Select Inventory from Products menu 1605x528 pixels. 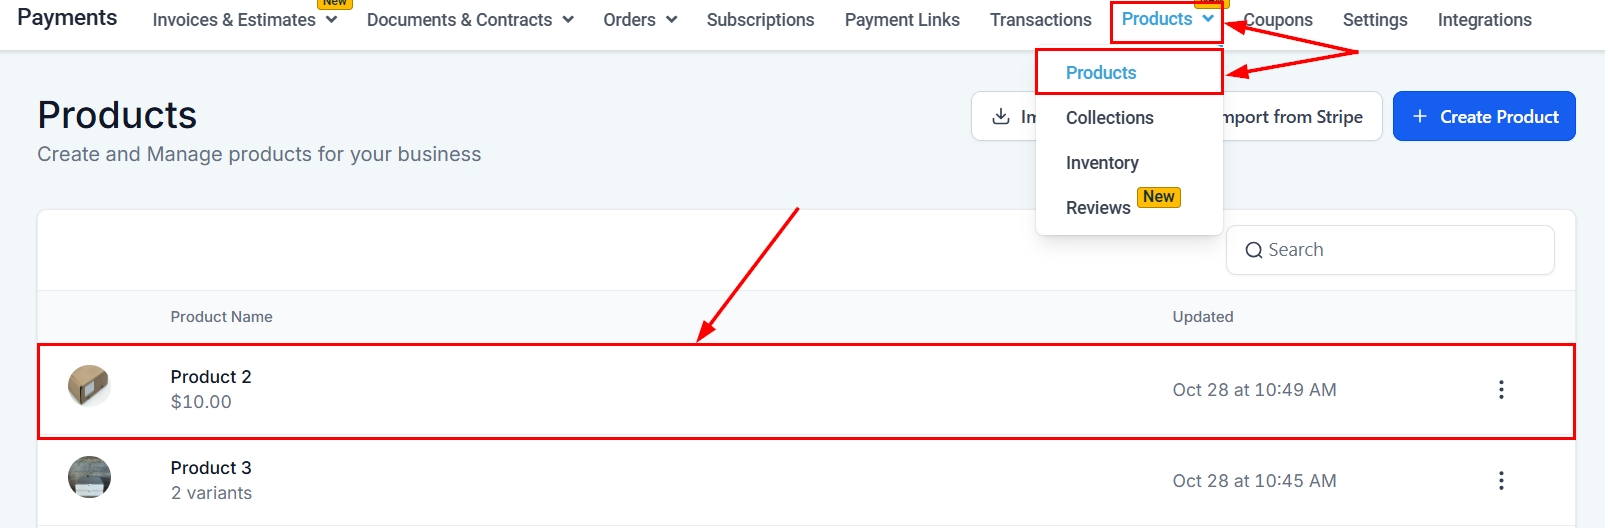click(x=1102, y=163)
